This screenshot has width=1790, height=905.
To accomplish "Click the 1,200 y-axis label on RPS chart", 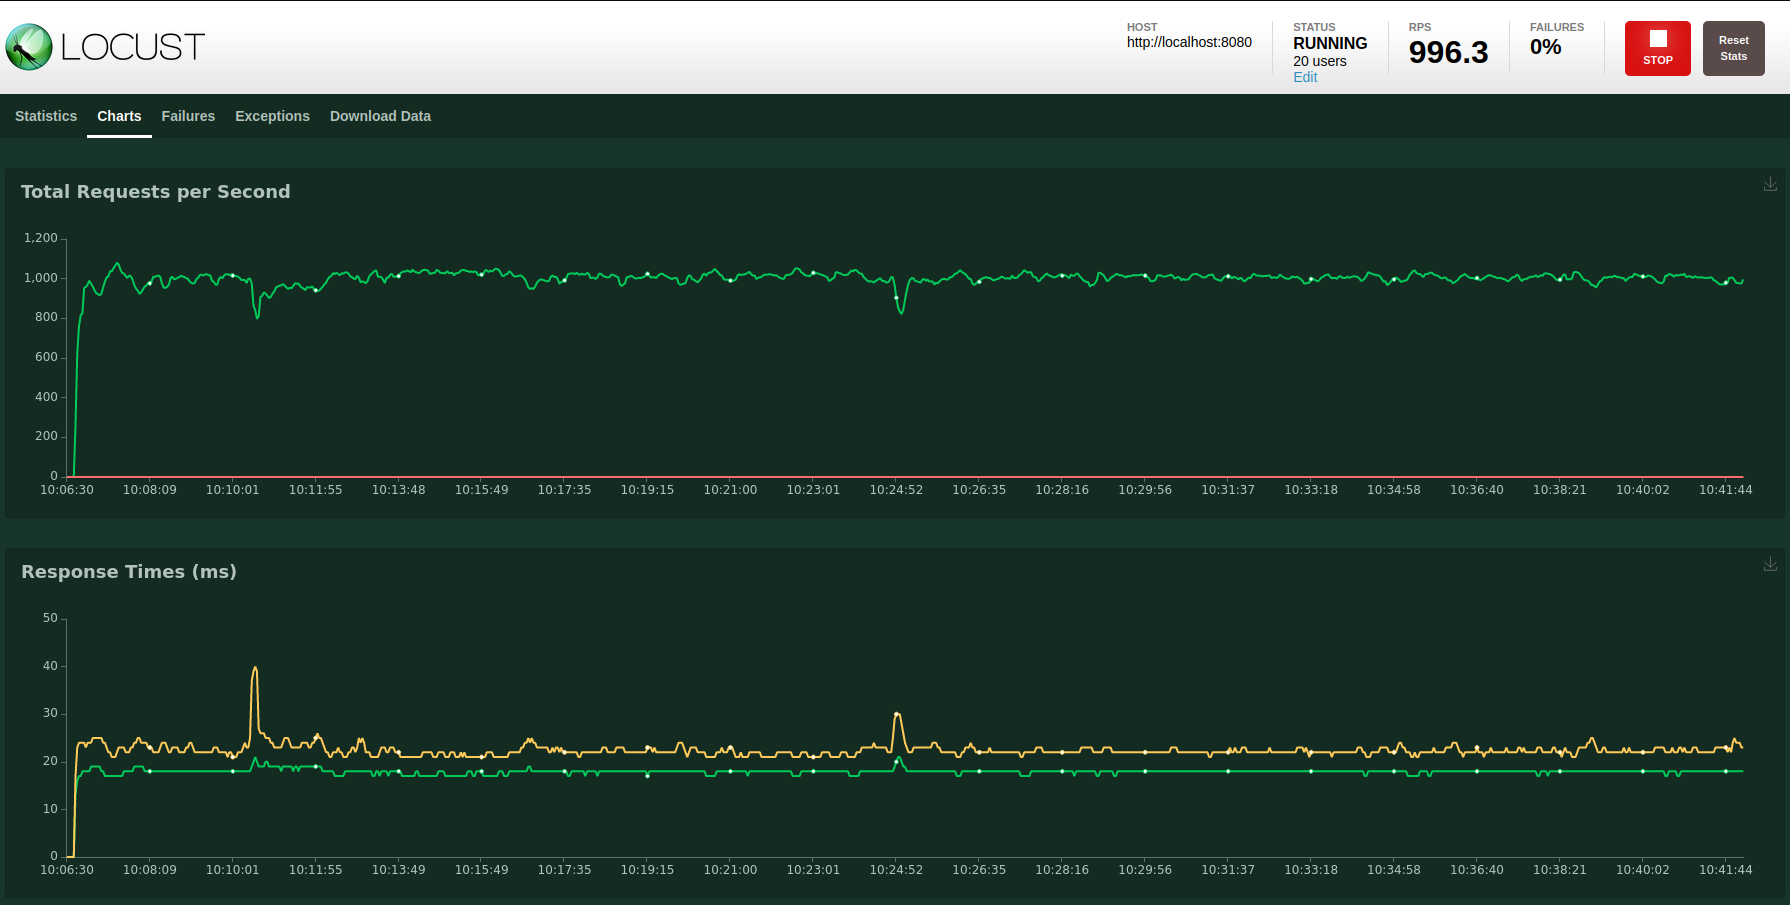I will coord(41,238).
